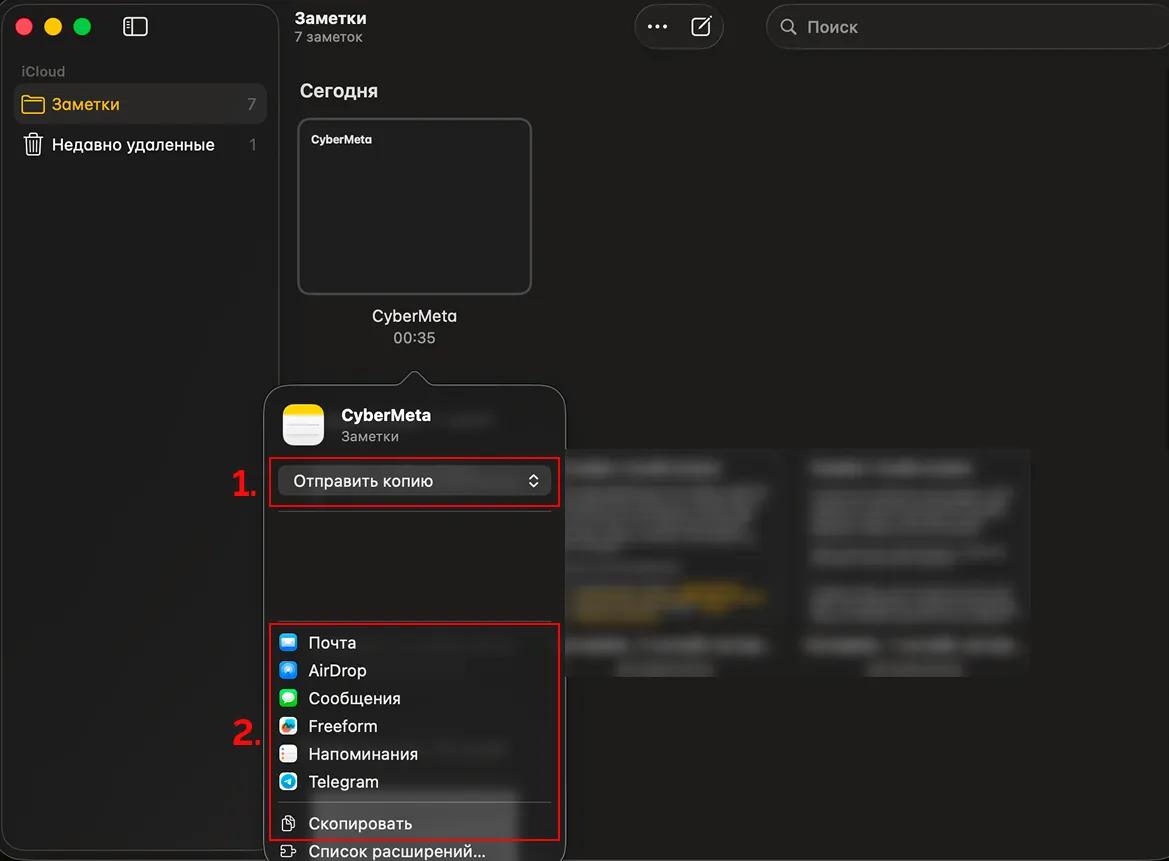
Task: Select the Заметки folder in sidebar
Action: pos(140,104)
